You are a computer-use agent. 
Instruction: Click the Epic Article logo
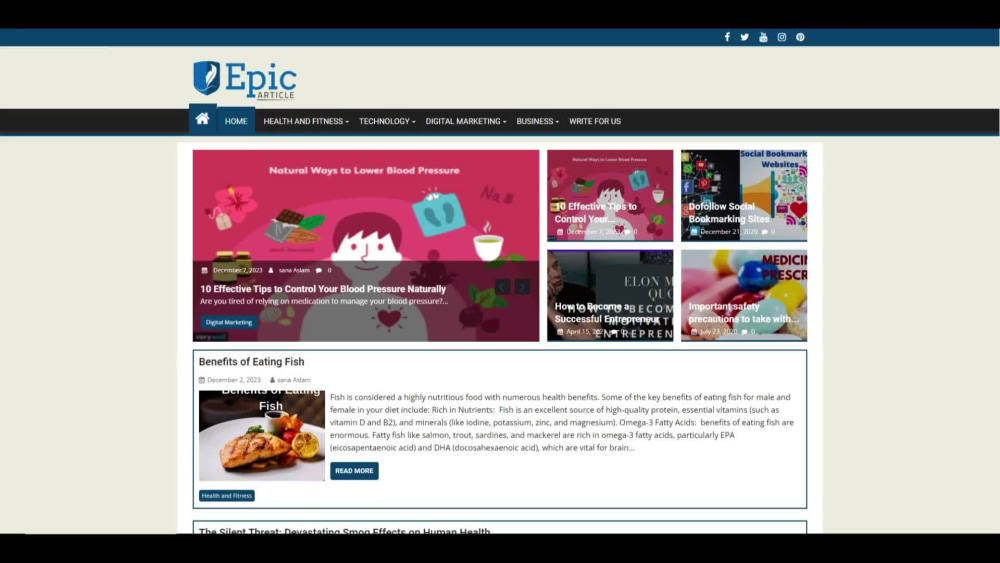(245, 80)
